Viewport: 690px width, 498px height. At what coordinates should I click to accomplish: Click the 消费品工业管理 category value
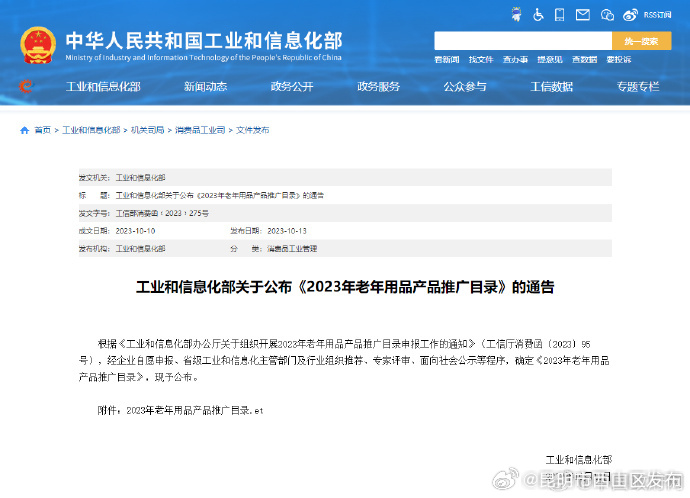pyautogui.click(x=292, y=249)
